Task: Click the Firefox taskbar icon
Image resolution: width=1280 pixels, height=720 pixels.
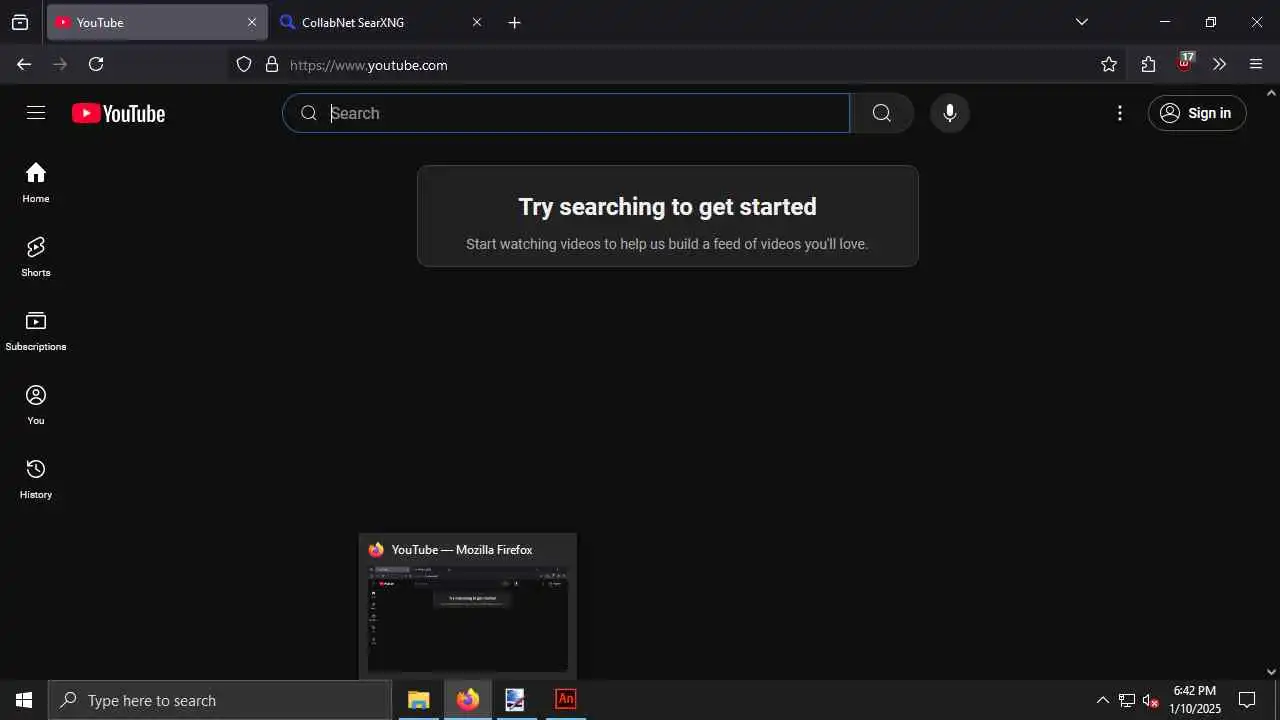Action: coord(468,700)
